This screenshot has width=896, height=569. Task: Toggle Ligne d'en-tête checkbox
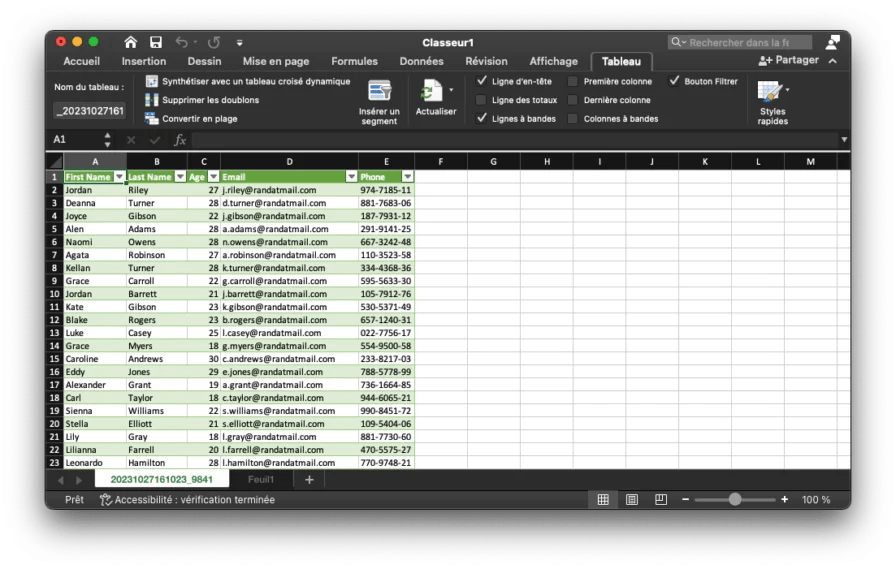coord(482,81)
